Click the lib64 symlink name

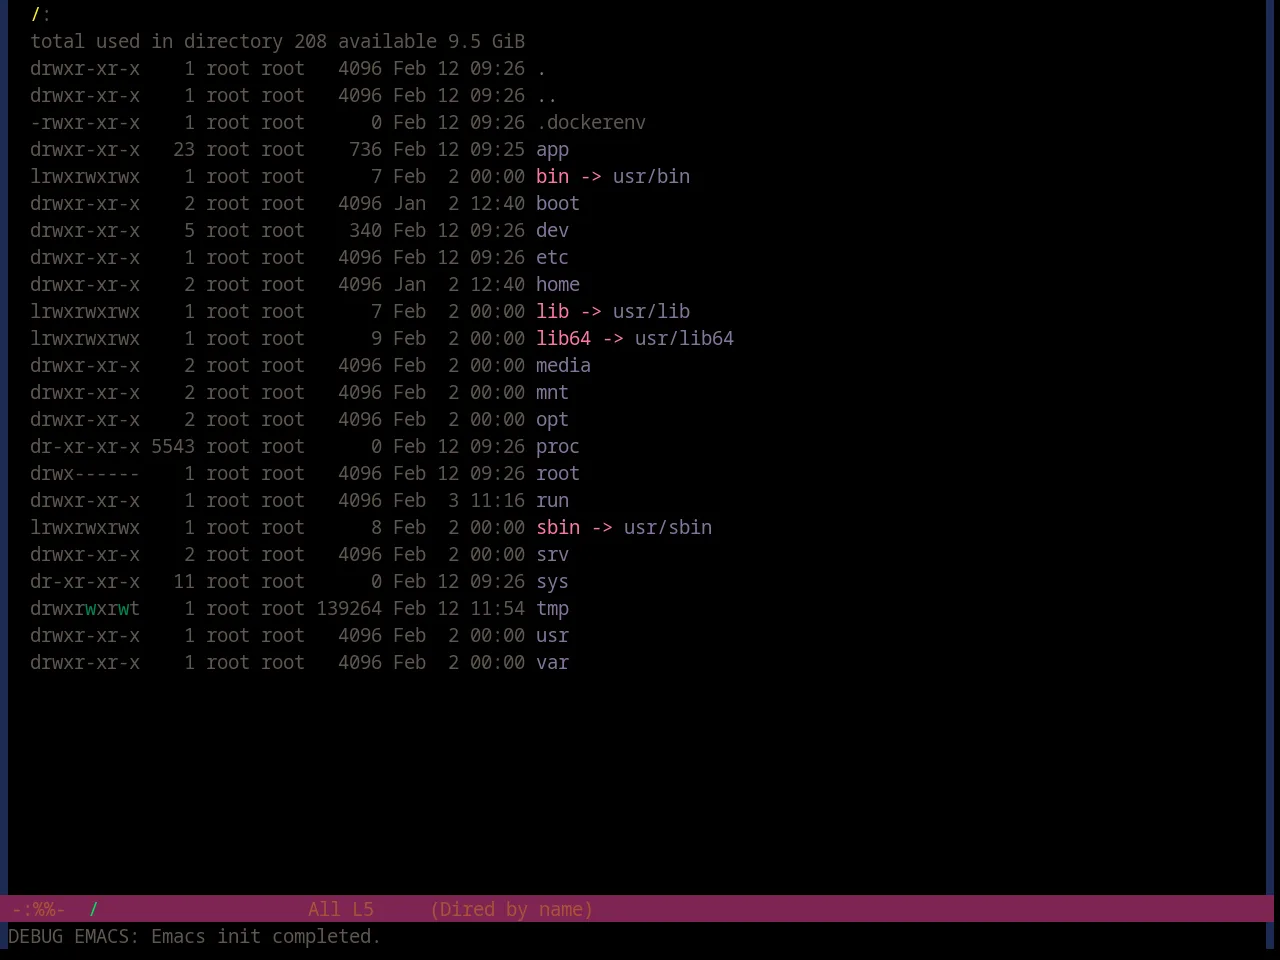coord(563,339)
